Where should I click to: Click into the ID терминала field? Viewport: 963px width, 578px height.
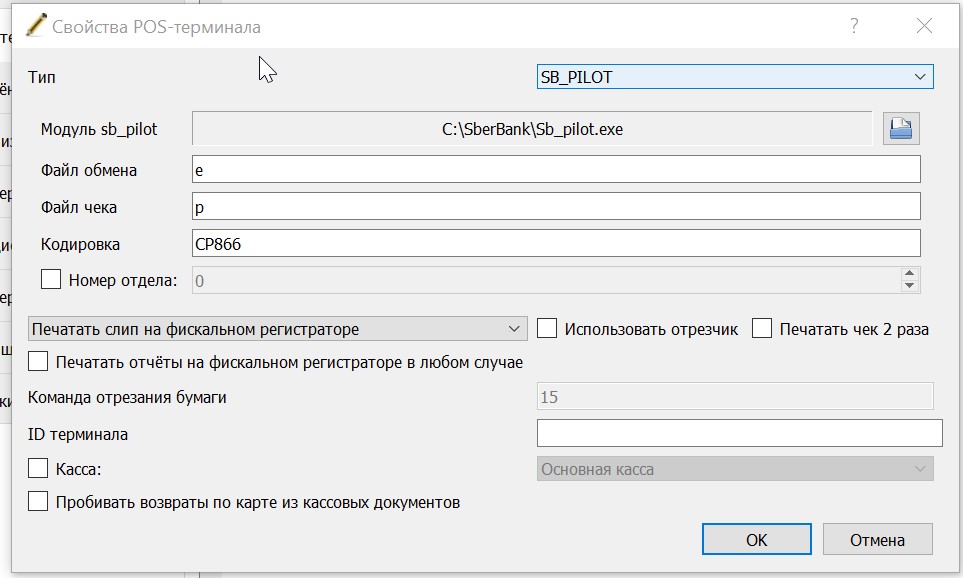click(x=739, y=433)
